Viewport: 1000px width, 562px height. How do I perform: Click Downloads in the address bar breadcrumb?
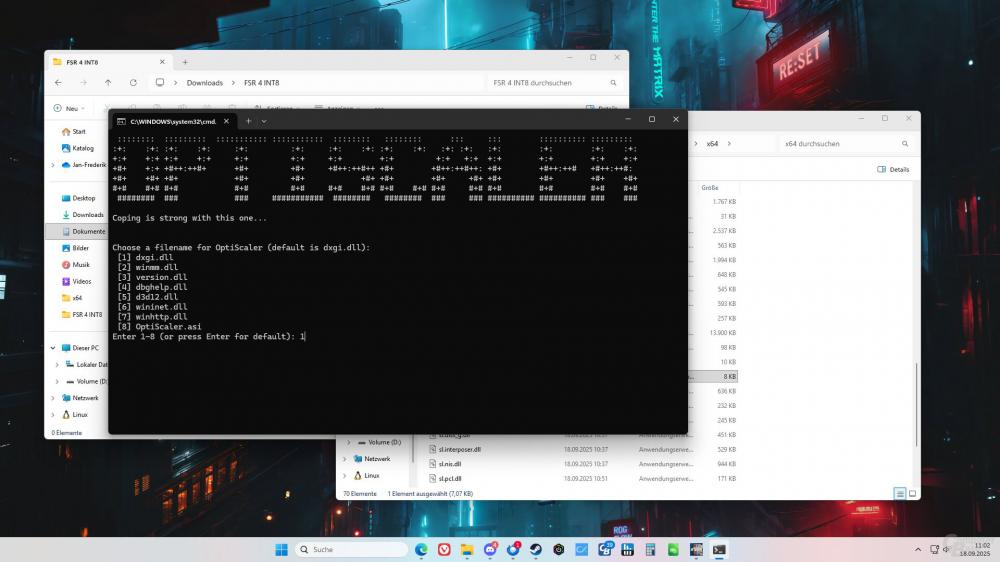(x=205, y=83)
